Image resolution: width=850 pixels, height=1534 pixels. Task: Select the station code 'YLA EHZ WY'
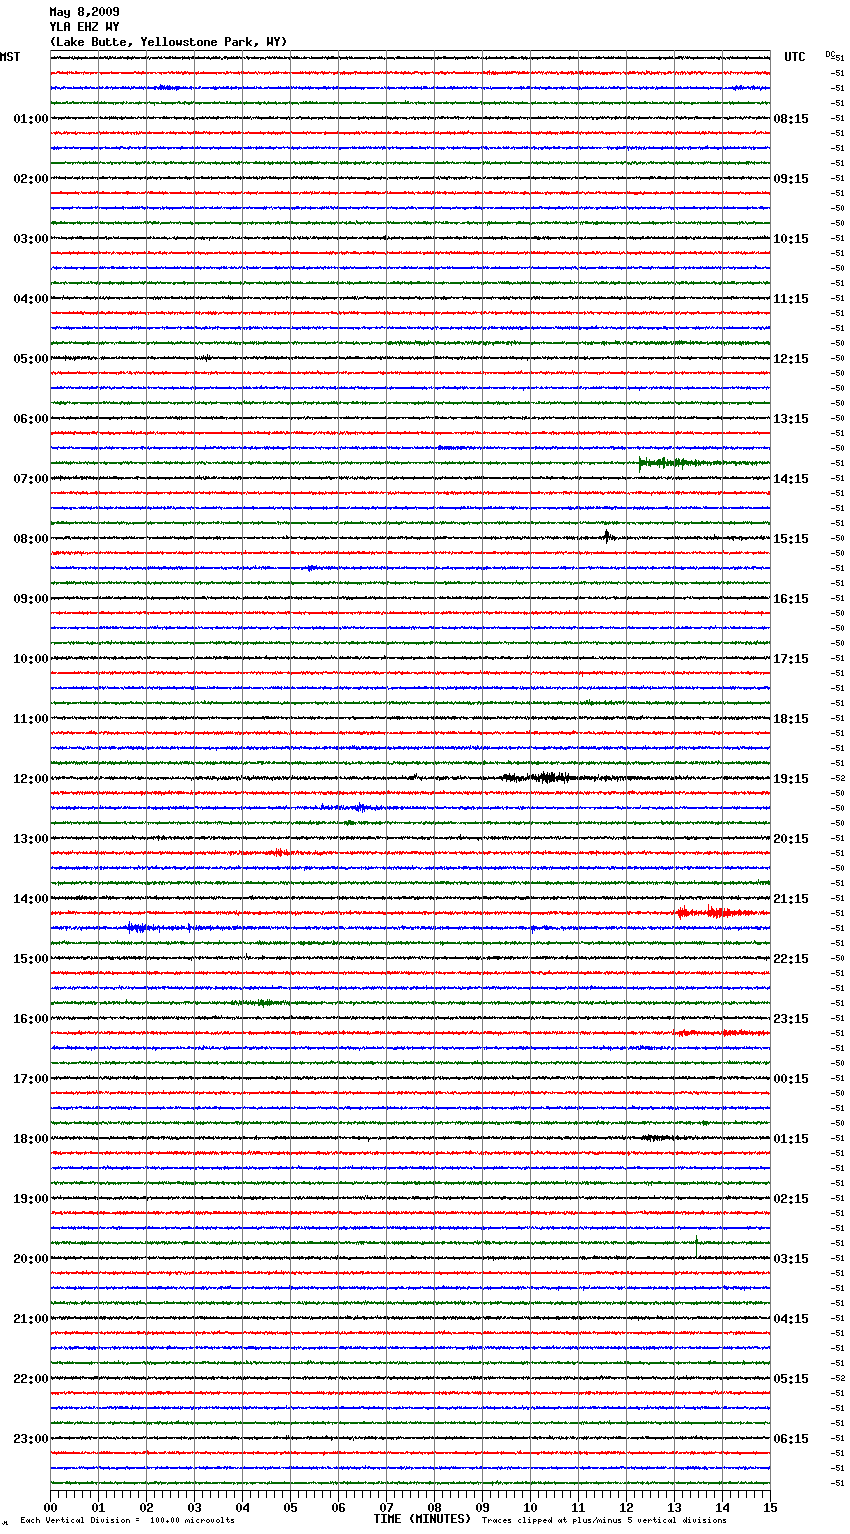pyautogui.click(x=84, y=27)
